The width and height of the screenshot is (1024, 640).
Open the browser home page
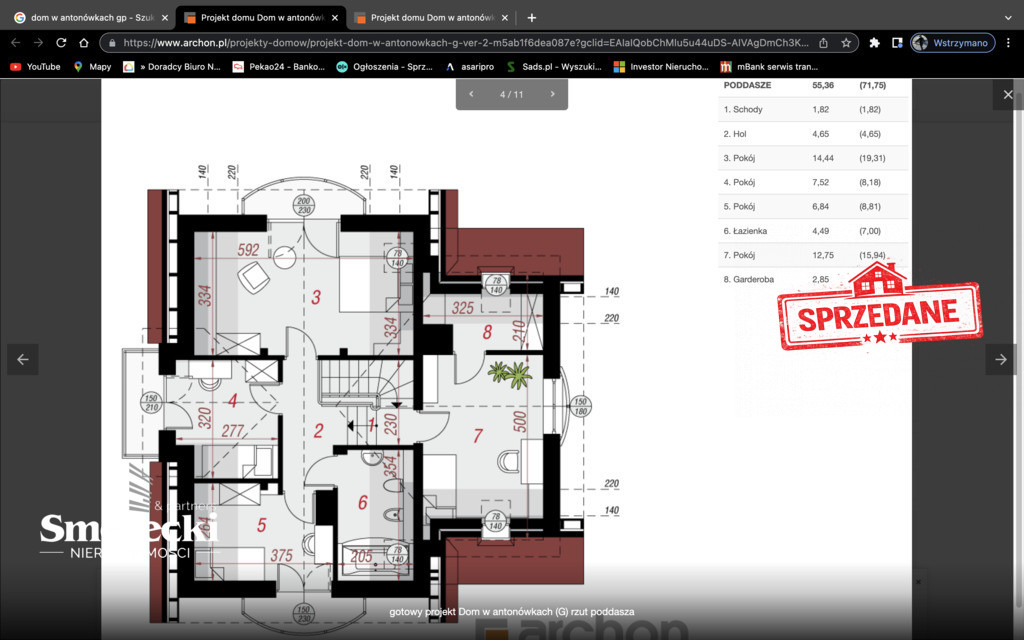[84, 42]
